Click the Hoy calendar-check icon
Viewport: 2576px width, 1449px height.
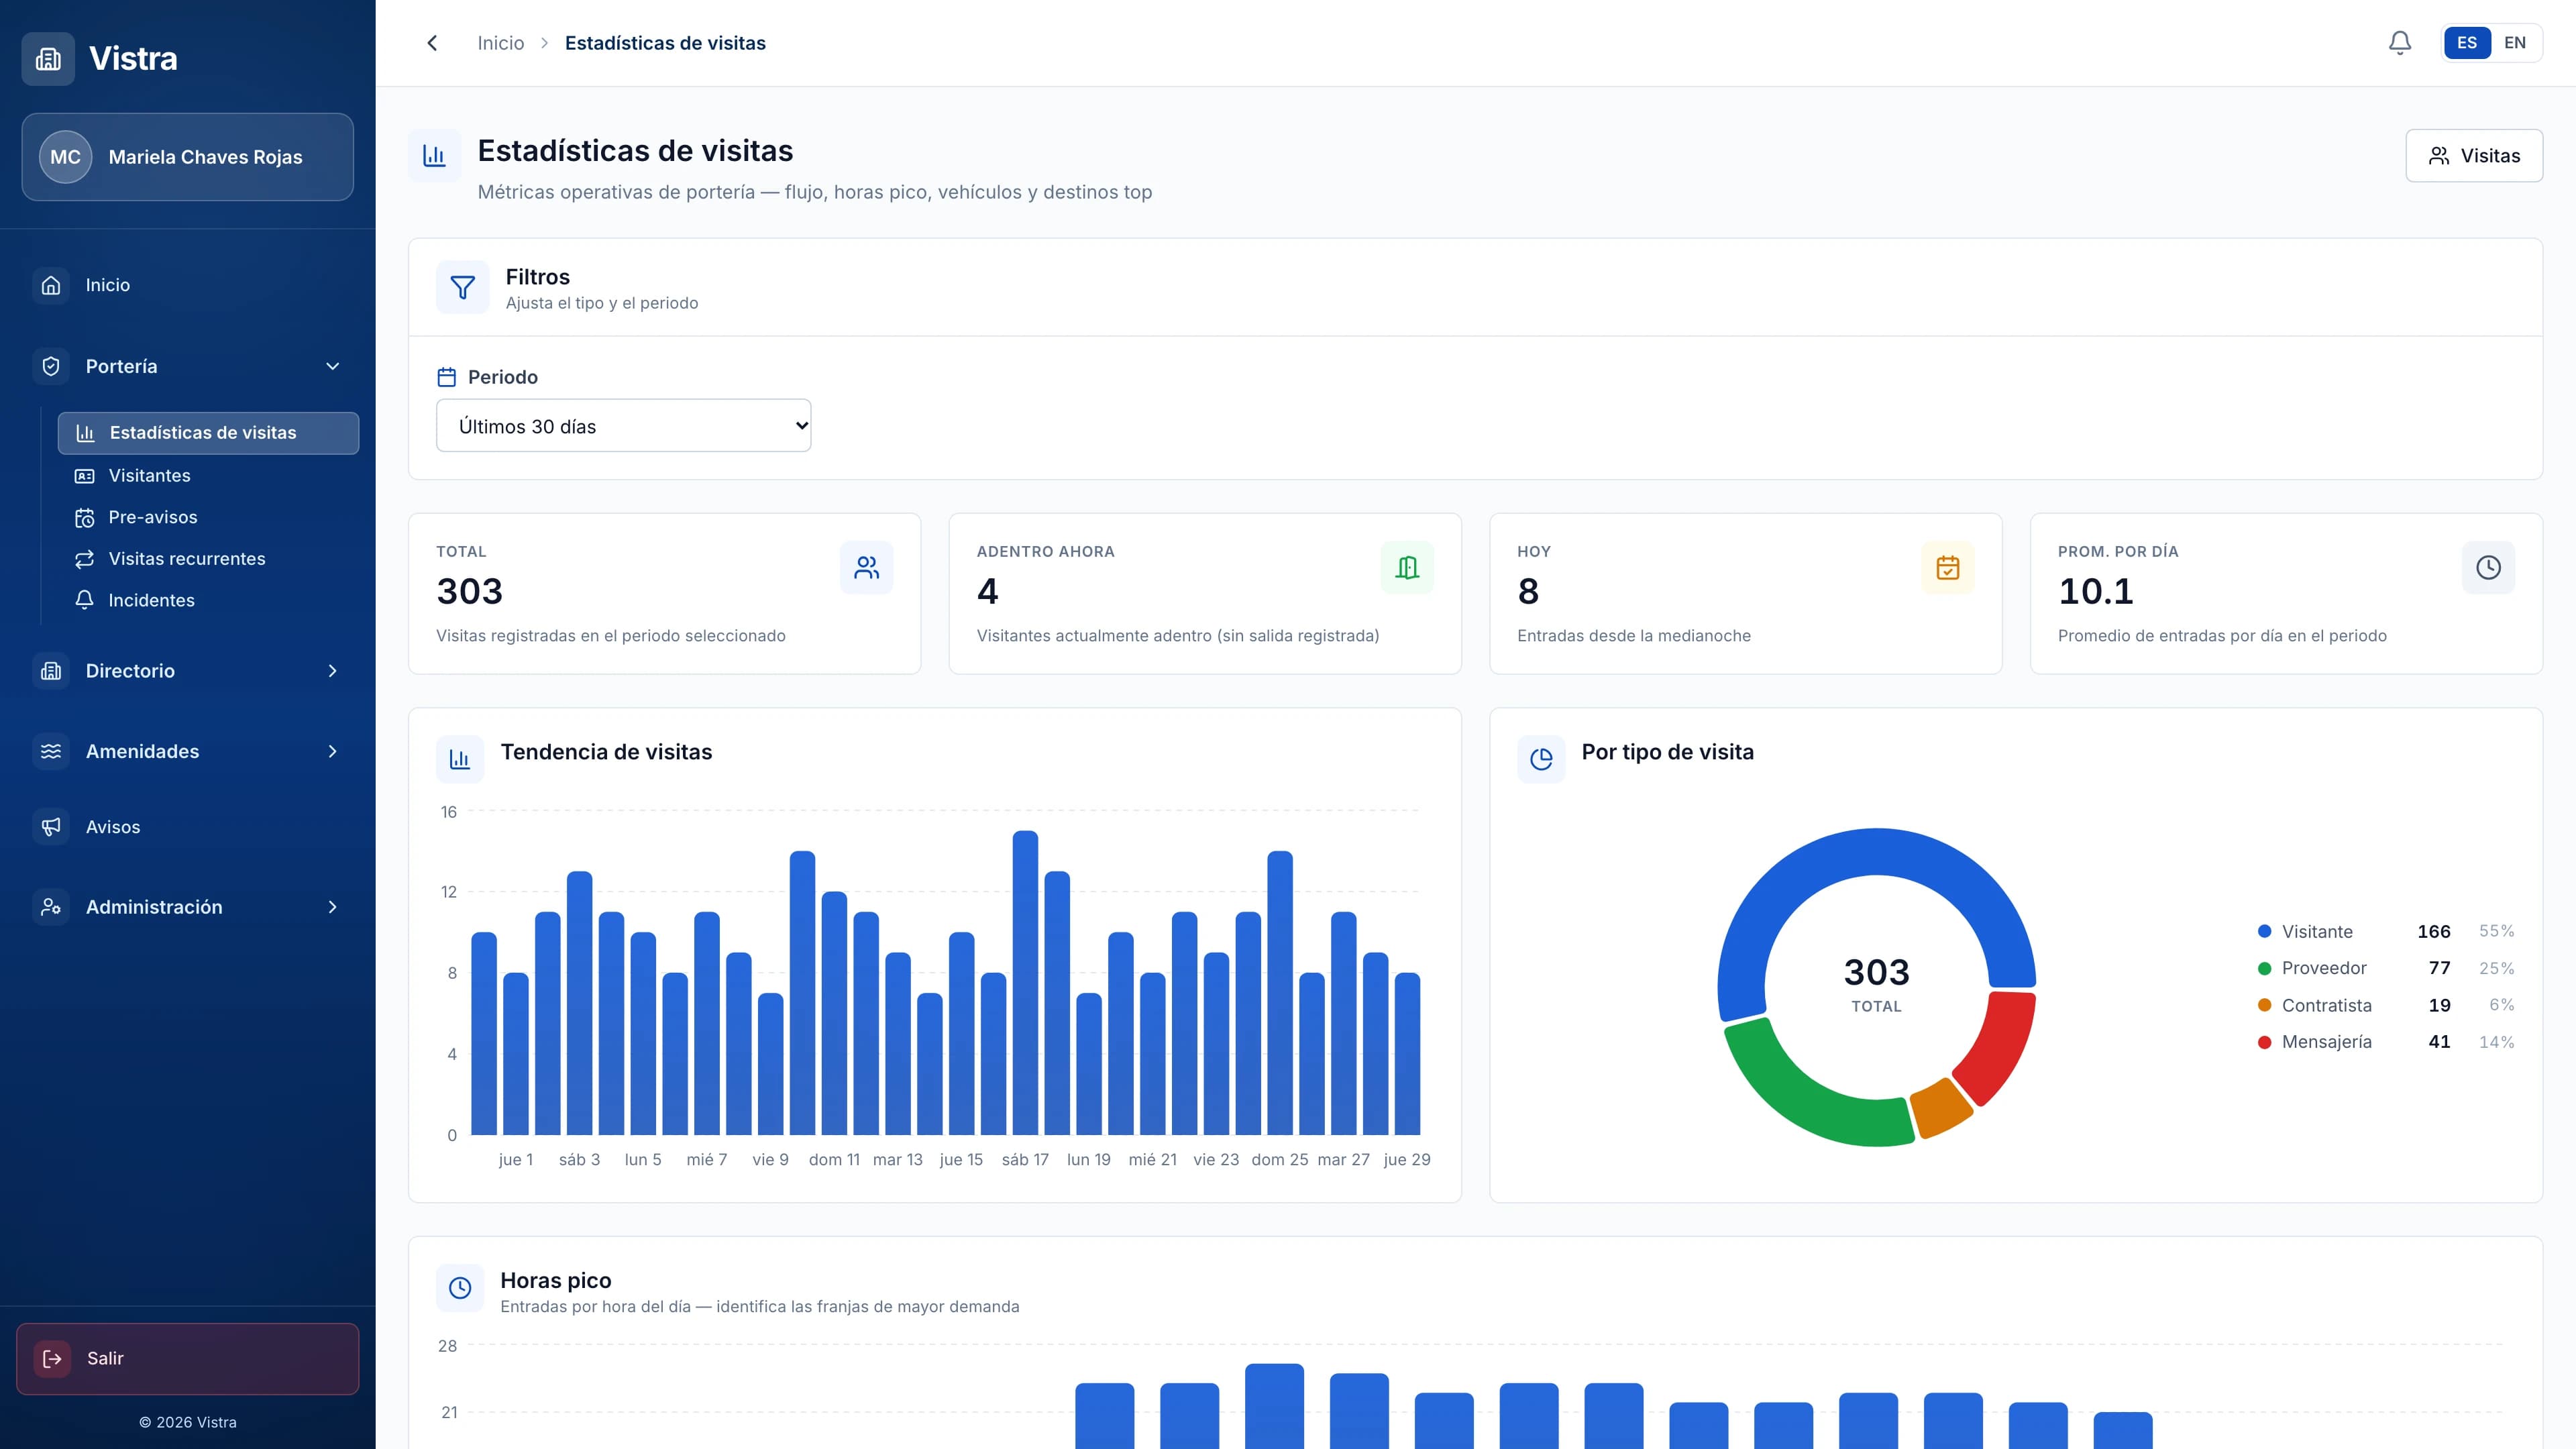coord(1948,568)
